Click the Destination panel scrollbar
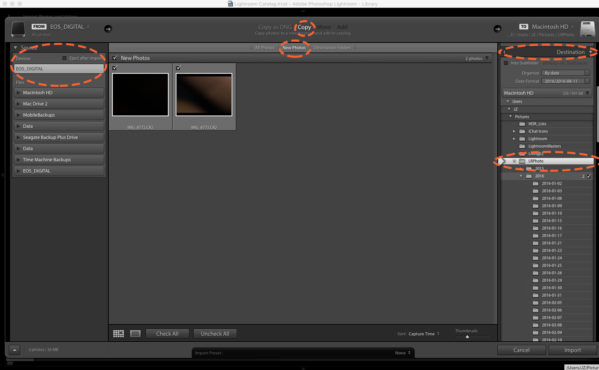The image size is (599, 370). (x=597, y=115)
